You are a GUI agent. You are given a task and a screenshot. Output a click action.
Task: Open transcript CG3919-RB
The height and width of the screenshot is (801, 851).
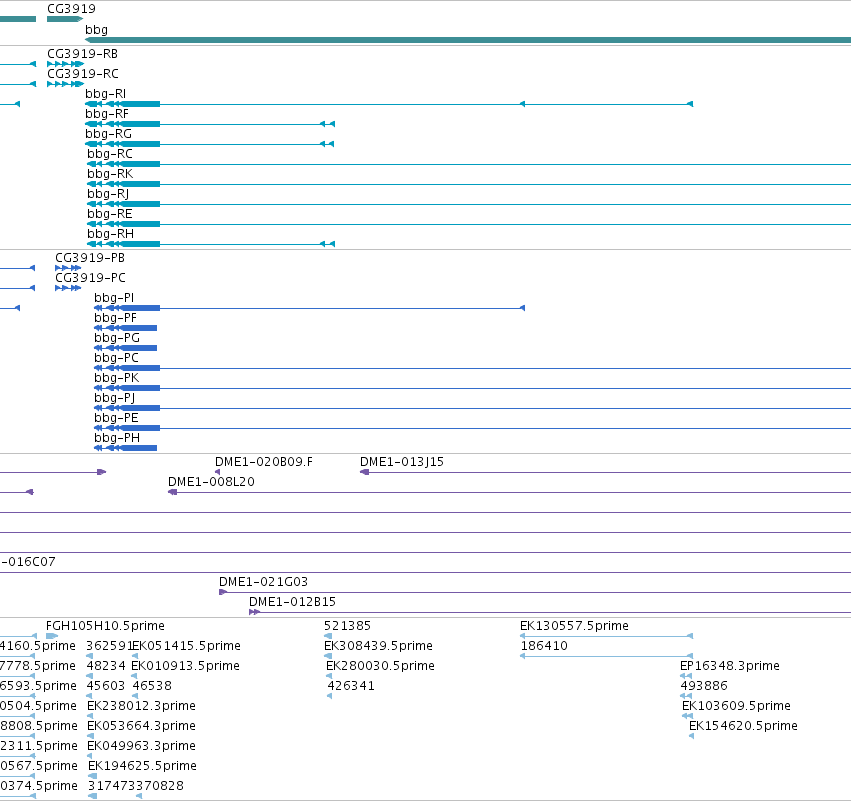[x=82, y=54]
